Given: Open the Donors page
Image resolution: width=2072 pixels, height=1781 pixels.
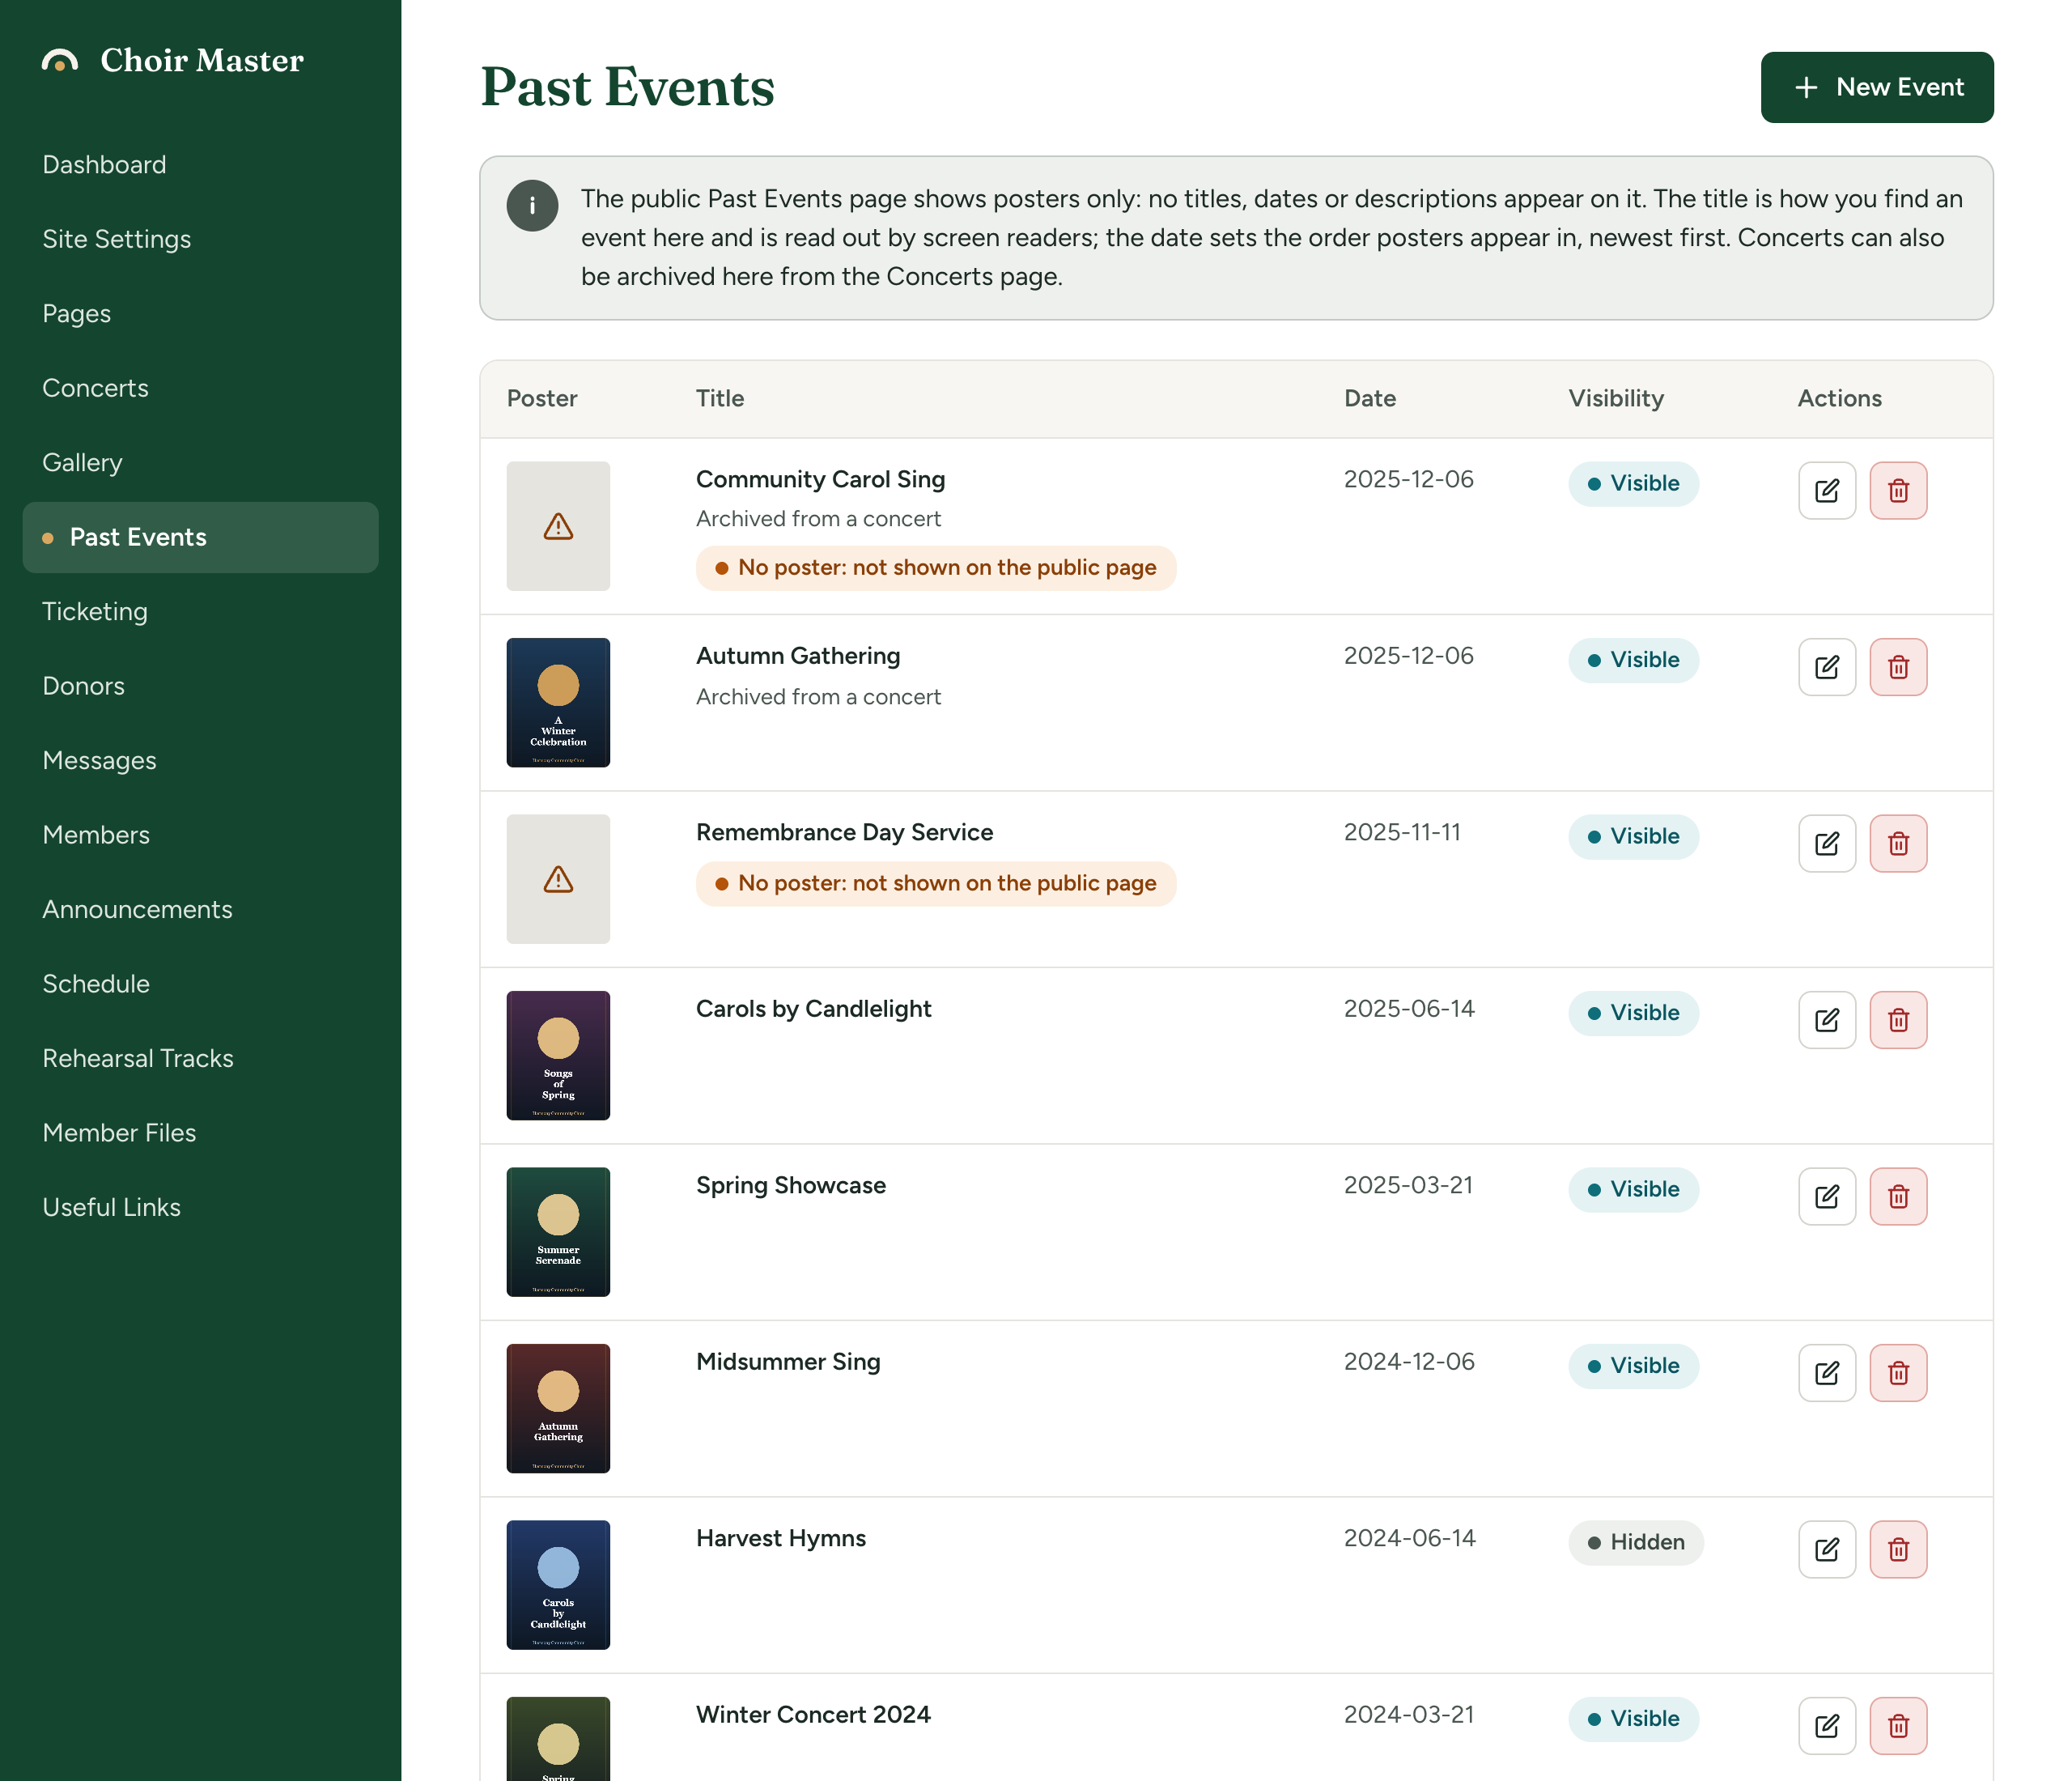Looking at the screenshot, I should 200,686.
